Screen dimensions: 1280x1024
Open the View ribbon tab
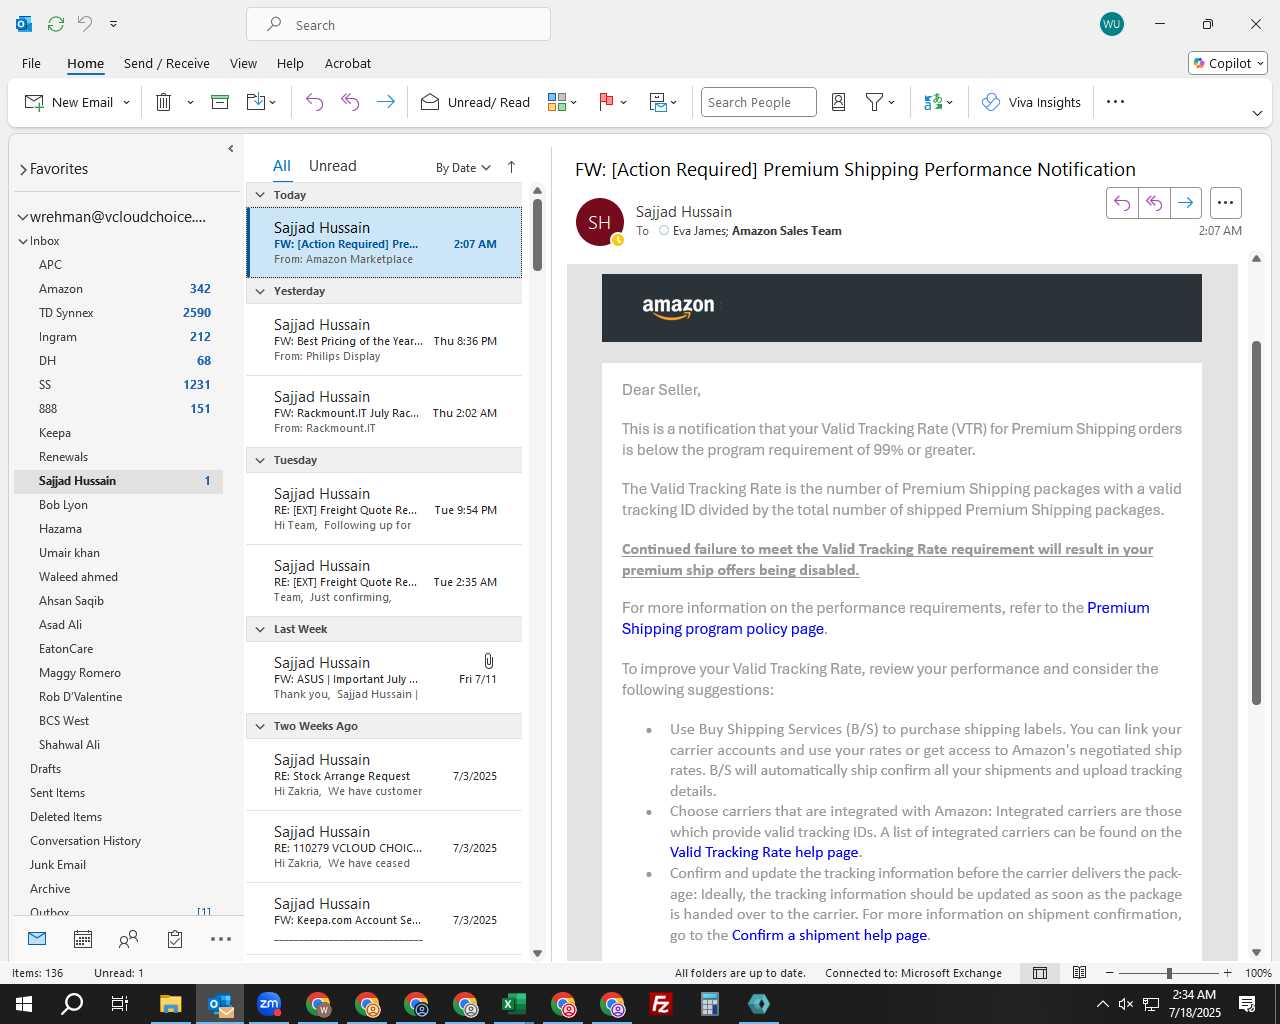(x=243, y=63)
